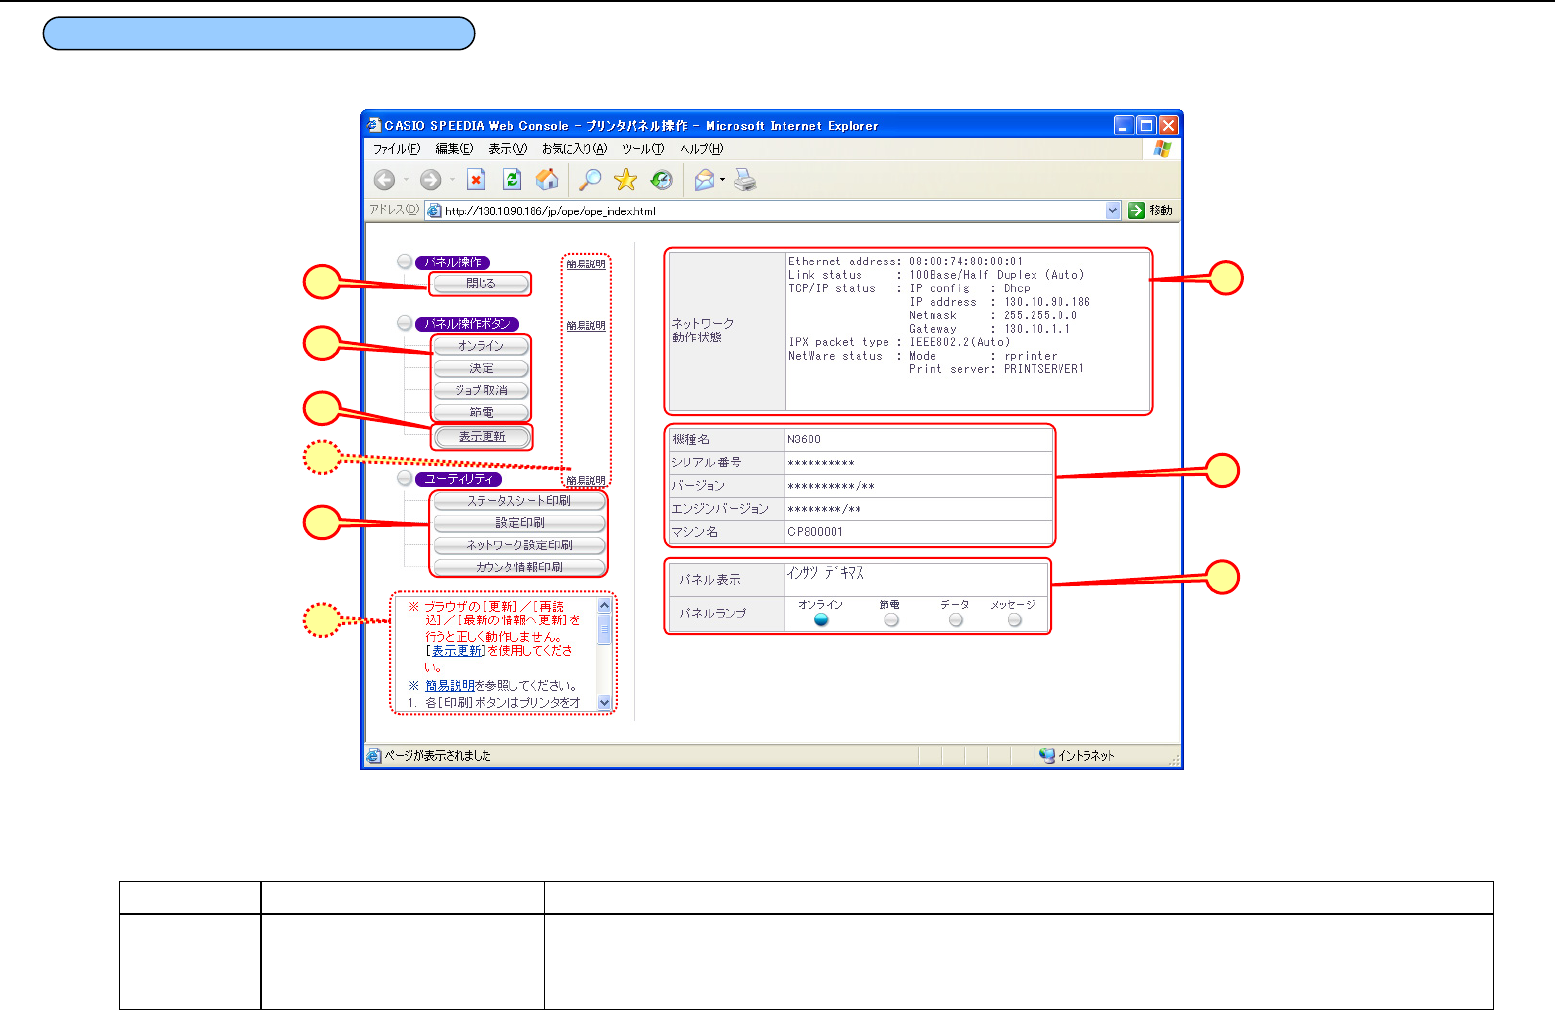Click the machine name value CP800001

(815, 532)
